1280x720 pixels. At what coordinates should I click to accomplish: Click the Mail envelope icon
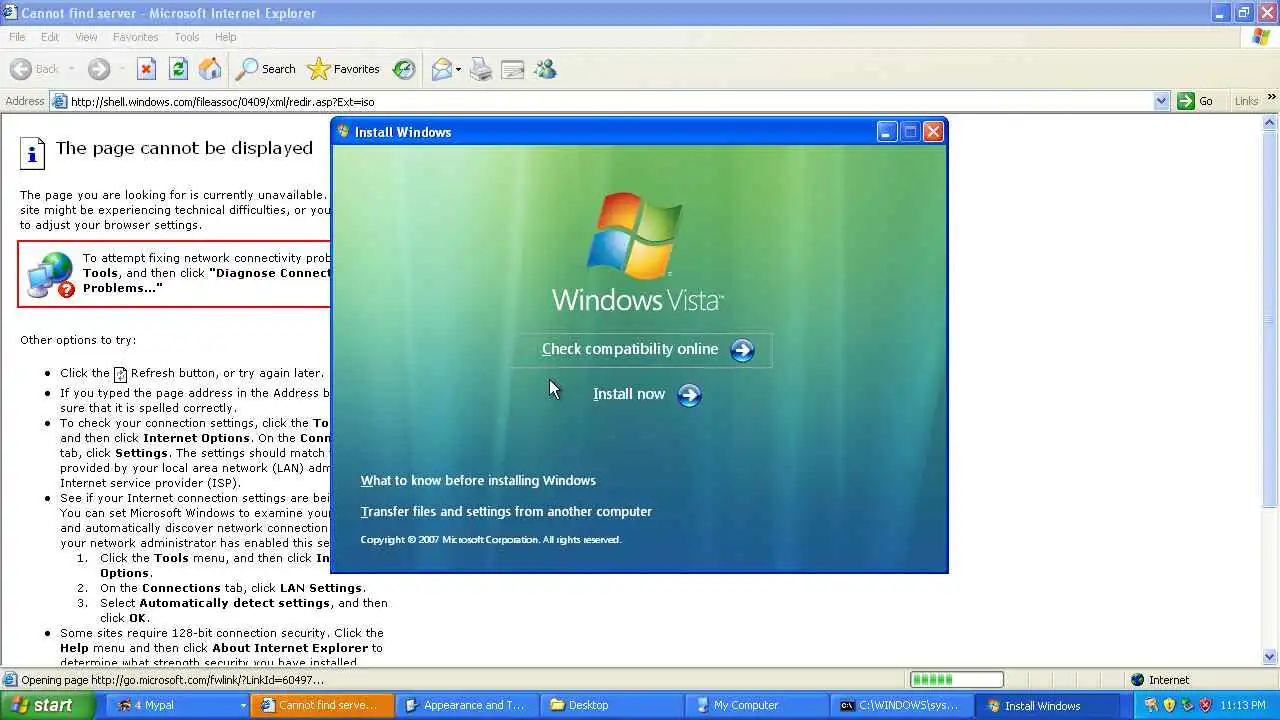(x=441, y=69)
